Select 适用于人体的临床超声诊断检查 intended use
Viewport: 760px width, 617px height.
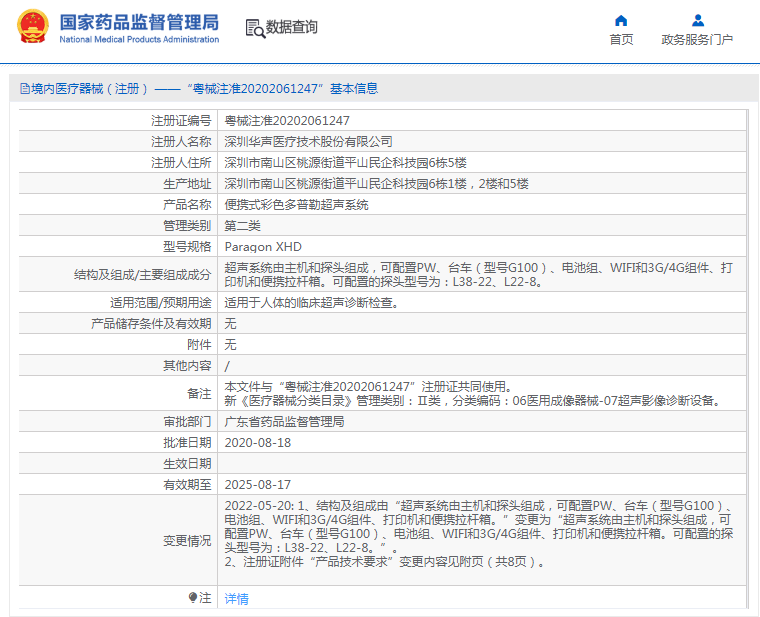(x=311, y=302)
